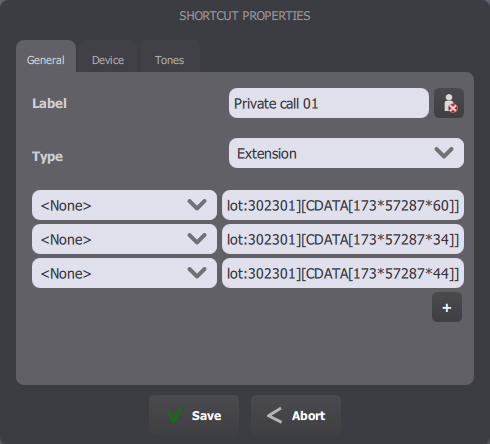Edit the extension field ending in *60]]

[343, 205]
